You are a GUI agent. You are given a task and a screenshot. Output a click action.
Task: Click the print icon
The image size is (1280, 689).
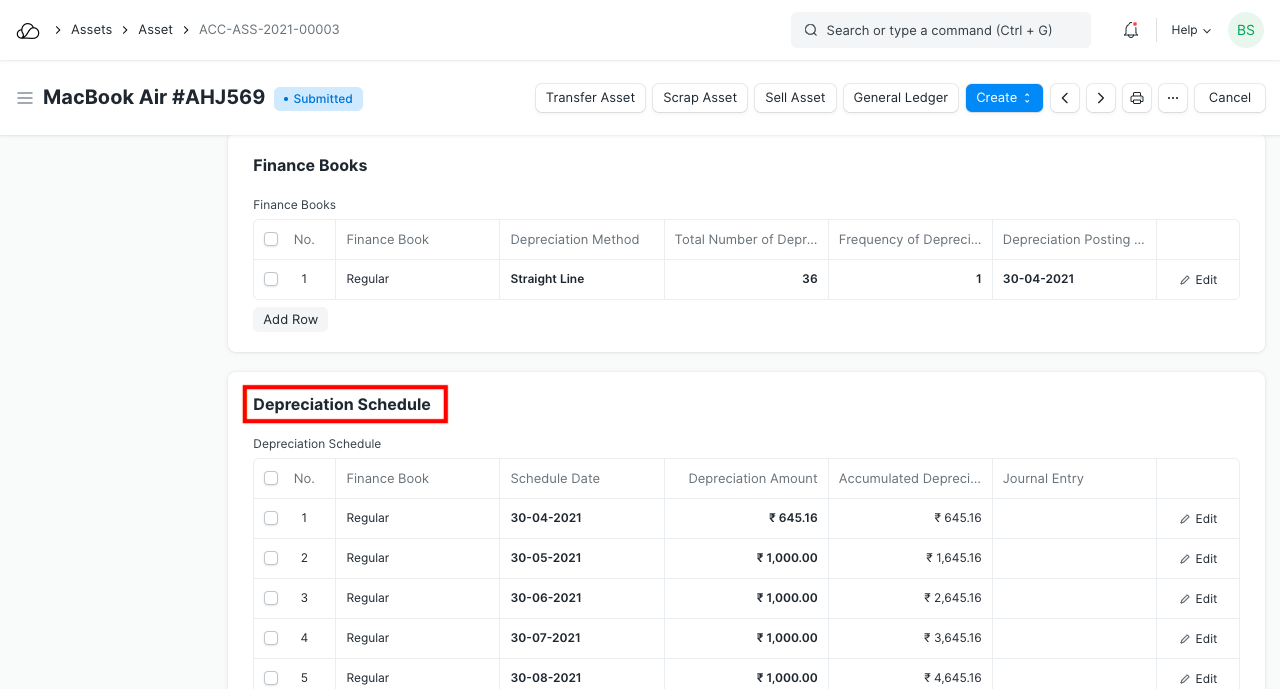coord(1137,98)
